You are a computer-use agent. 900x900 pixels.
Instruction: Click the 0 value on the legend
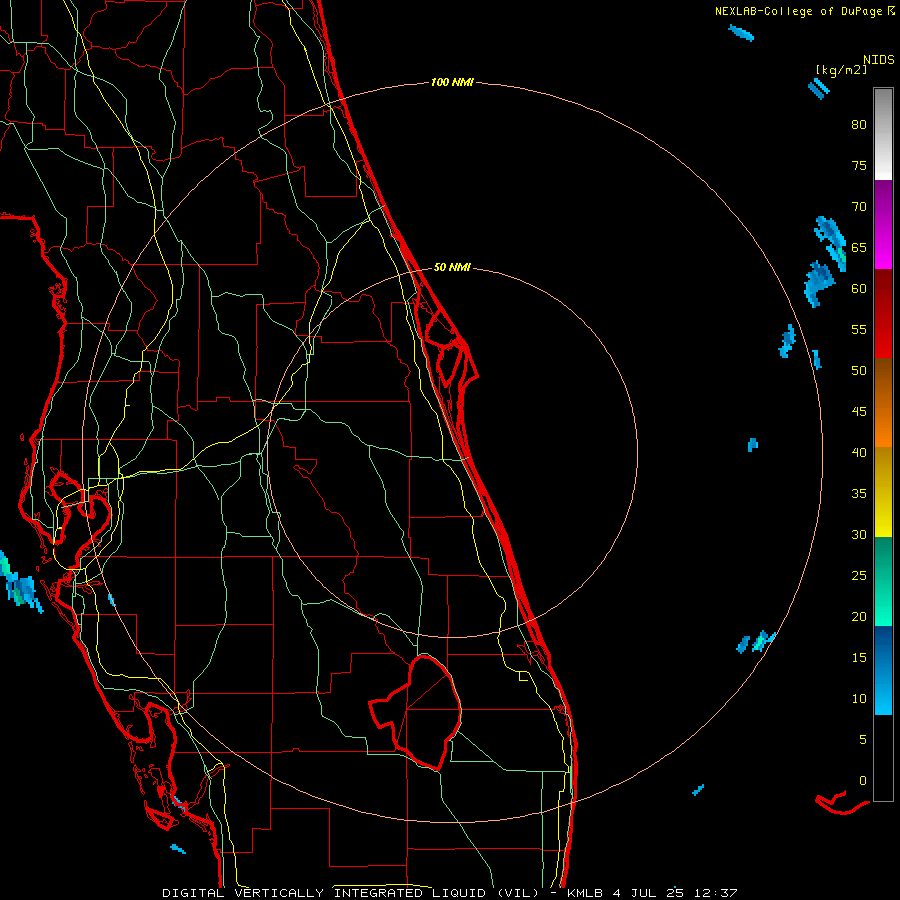click(x=863, y=781)
